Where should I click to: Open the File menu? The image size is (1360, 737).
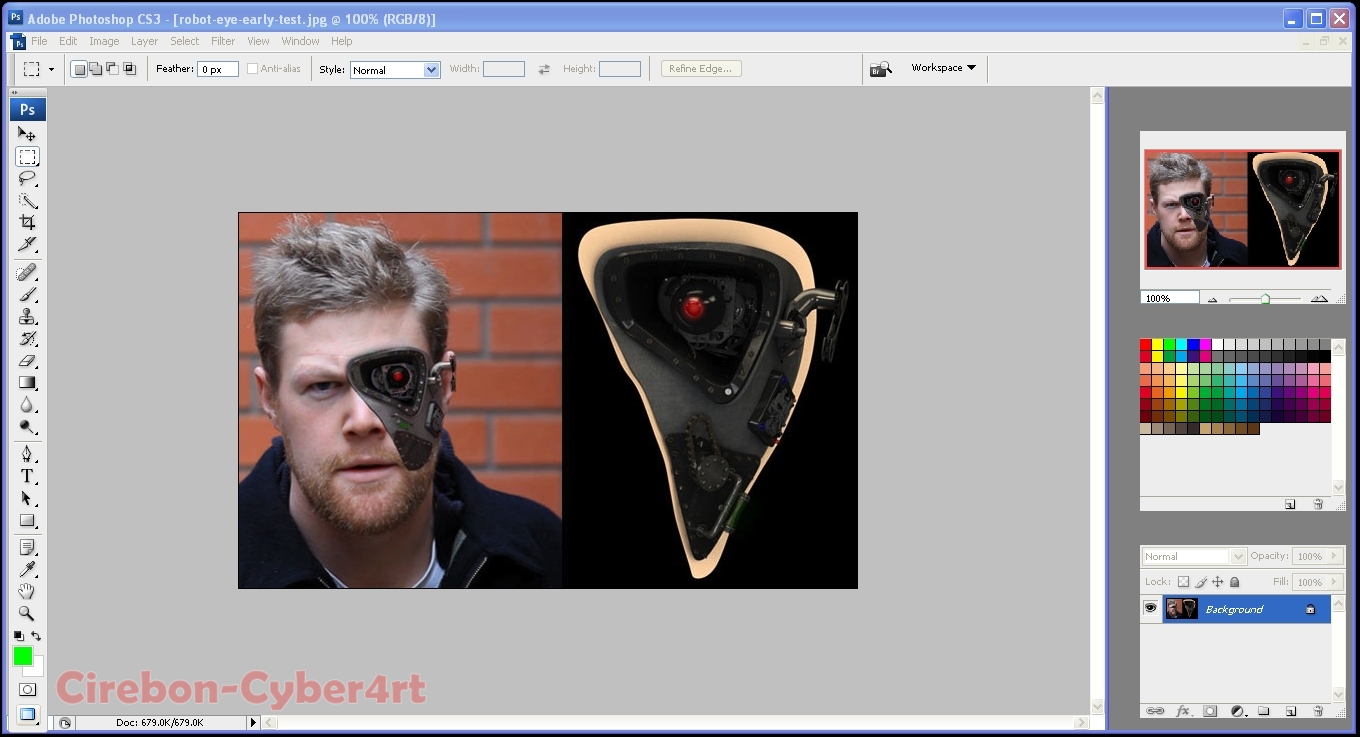click(39, 41)
